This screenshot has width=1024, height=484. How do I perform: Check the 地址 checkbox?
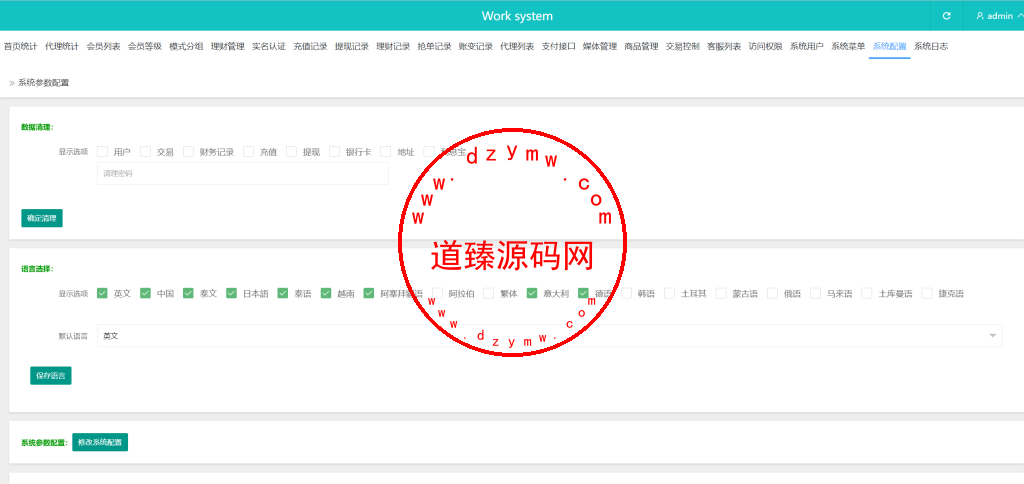click(385, 152)
